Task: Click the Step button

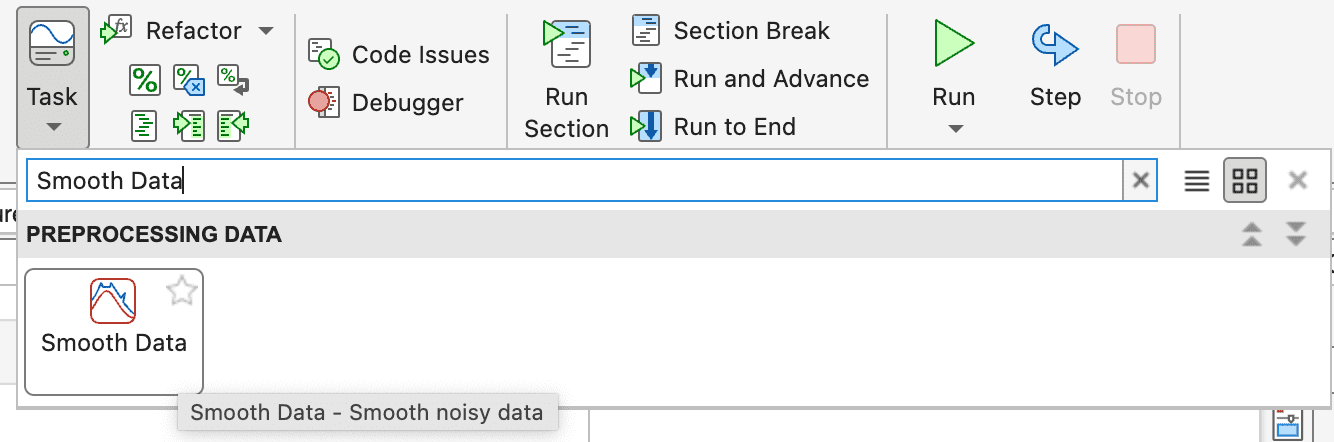Action: (1055, 65)
